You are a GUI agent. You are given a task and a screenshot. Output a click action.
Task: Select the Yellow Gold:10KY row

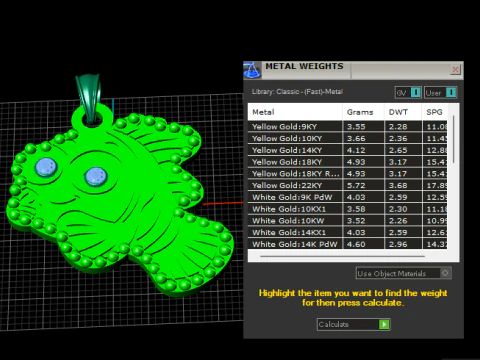(x=347, y=138)
